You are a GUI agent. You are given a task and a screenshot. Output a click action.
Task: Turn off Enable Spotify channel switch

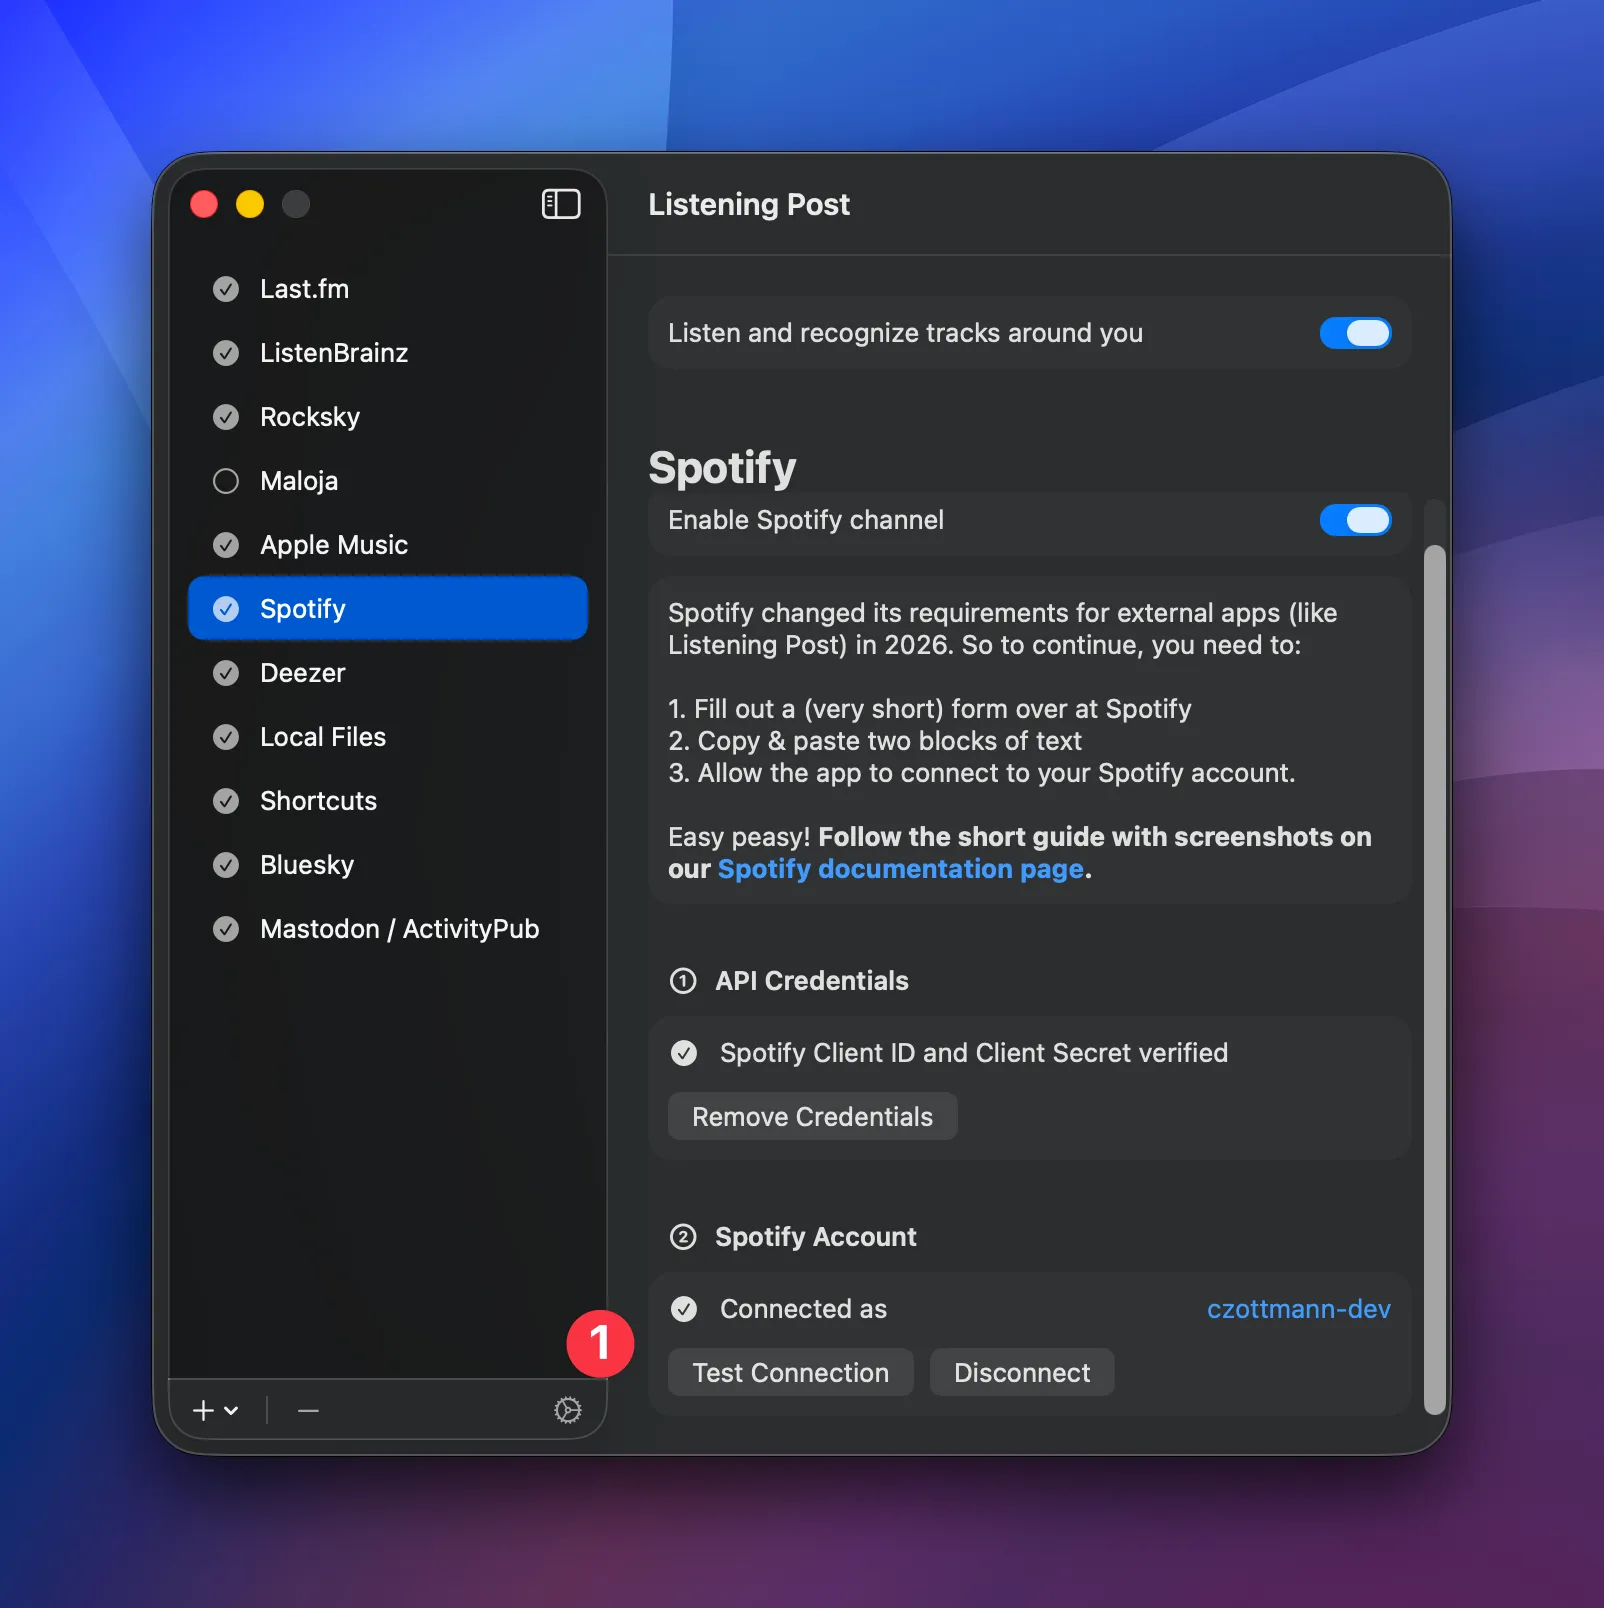(1355, 520)
